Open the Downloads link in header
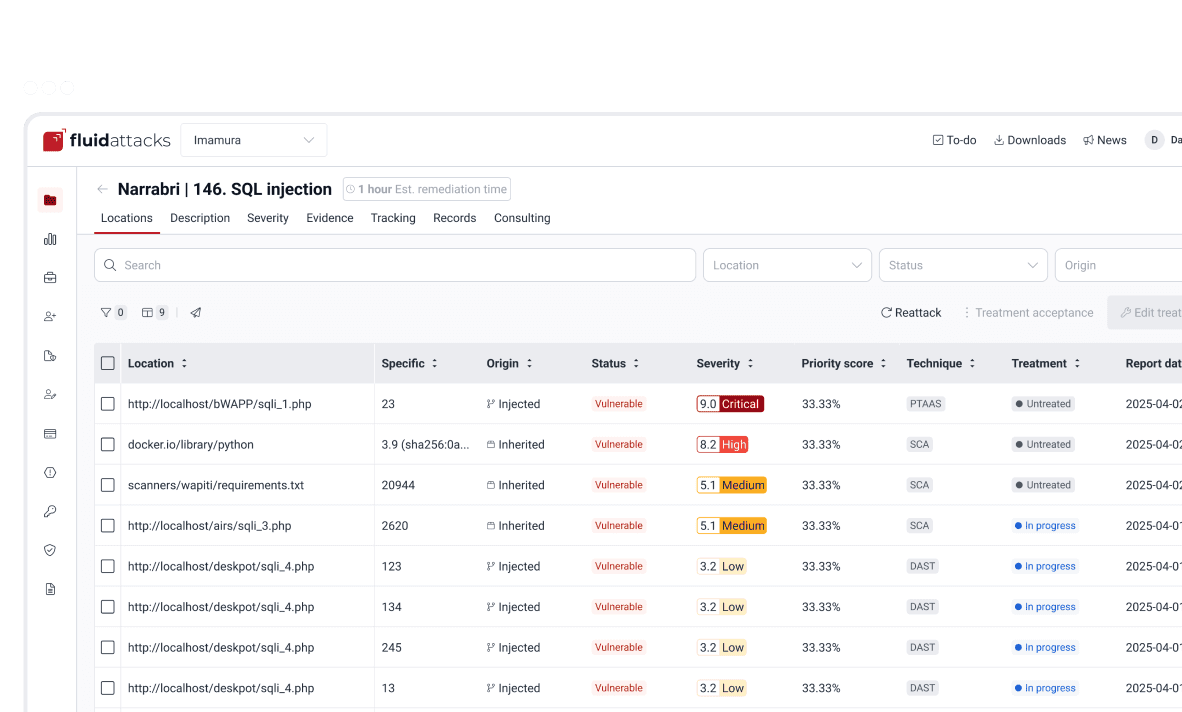This screenshot has height=712, width=1182. (x=1030, y=140)
